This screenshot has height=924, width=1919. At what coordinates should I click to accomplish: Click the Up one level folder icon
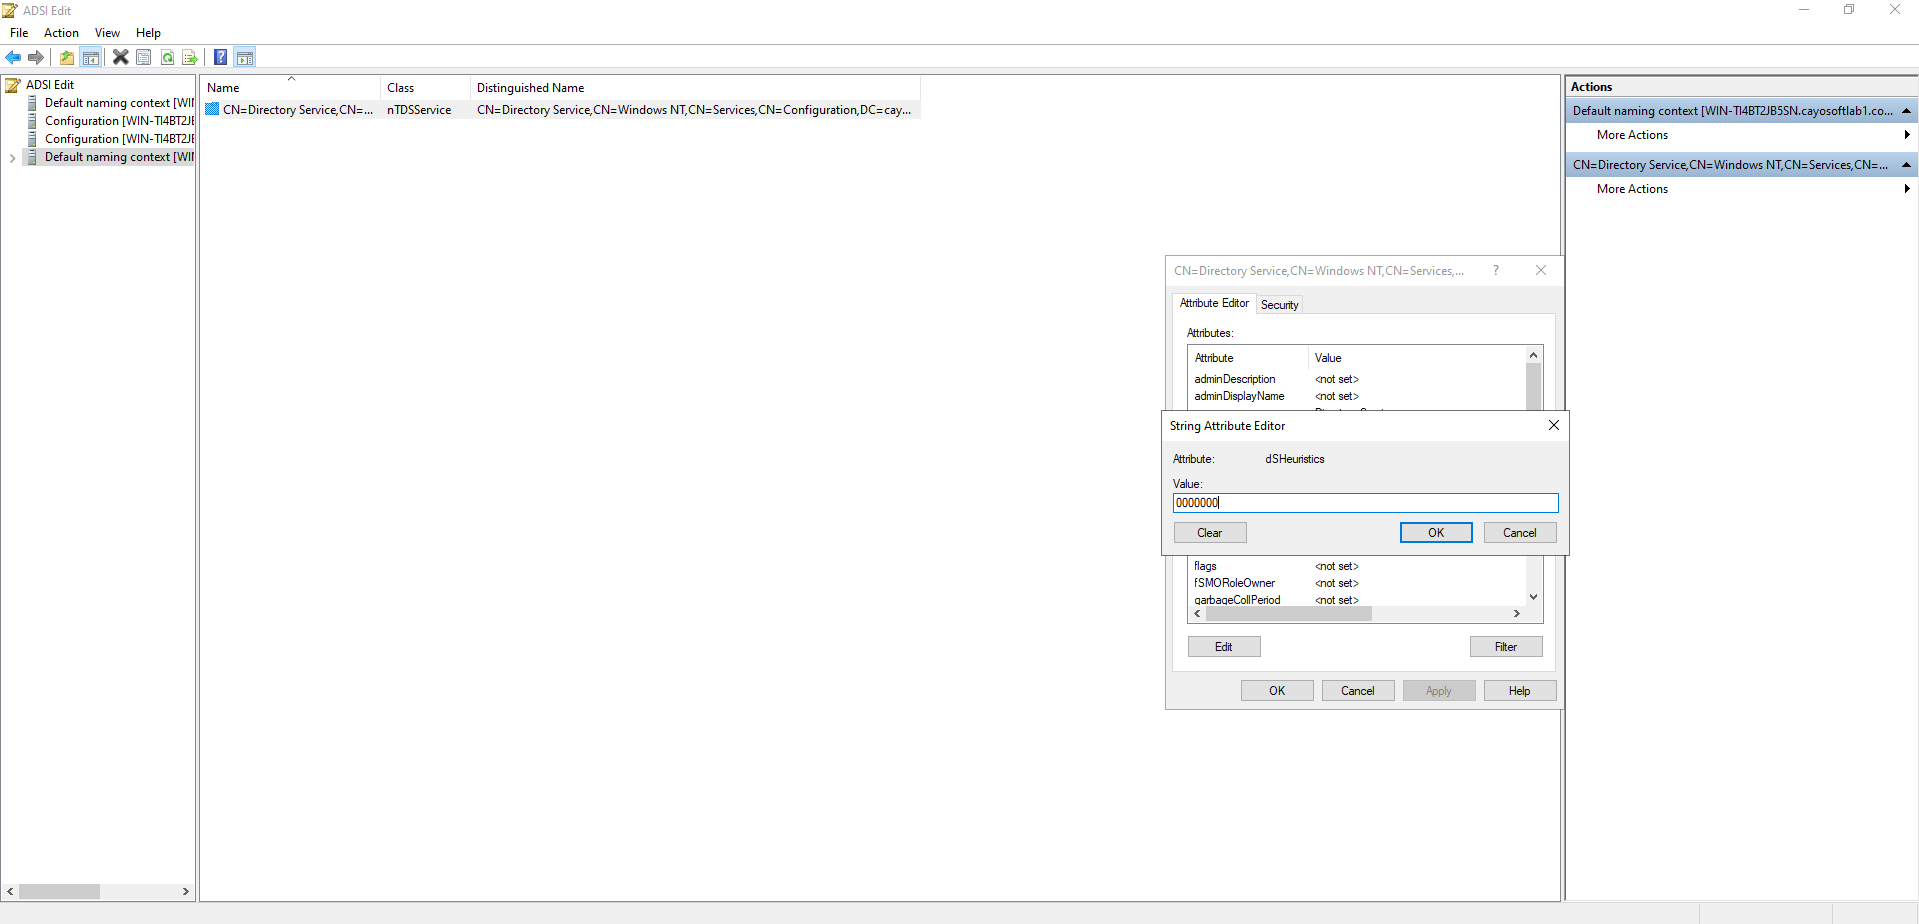coord(67,57)
